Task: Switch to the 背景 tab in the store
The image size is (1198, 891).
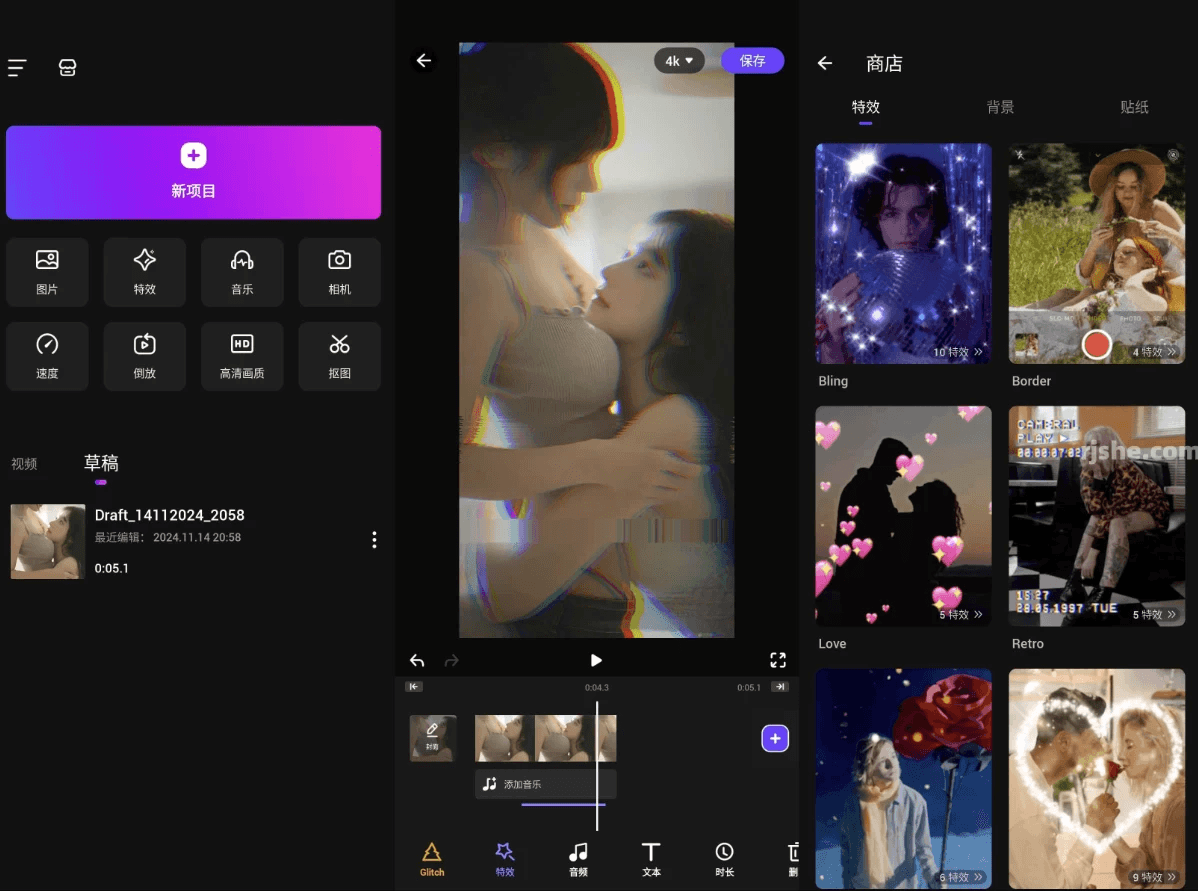Action: pyautogui.click(x=999, y=107)
